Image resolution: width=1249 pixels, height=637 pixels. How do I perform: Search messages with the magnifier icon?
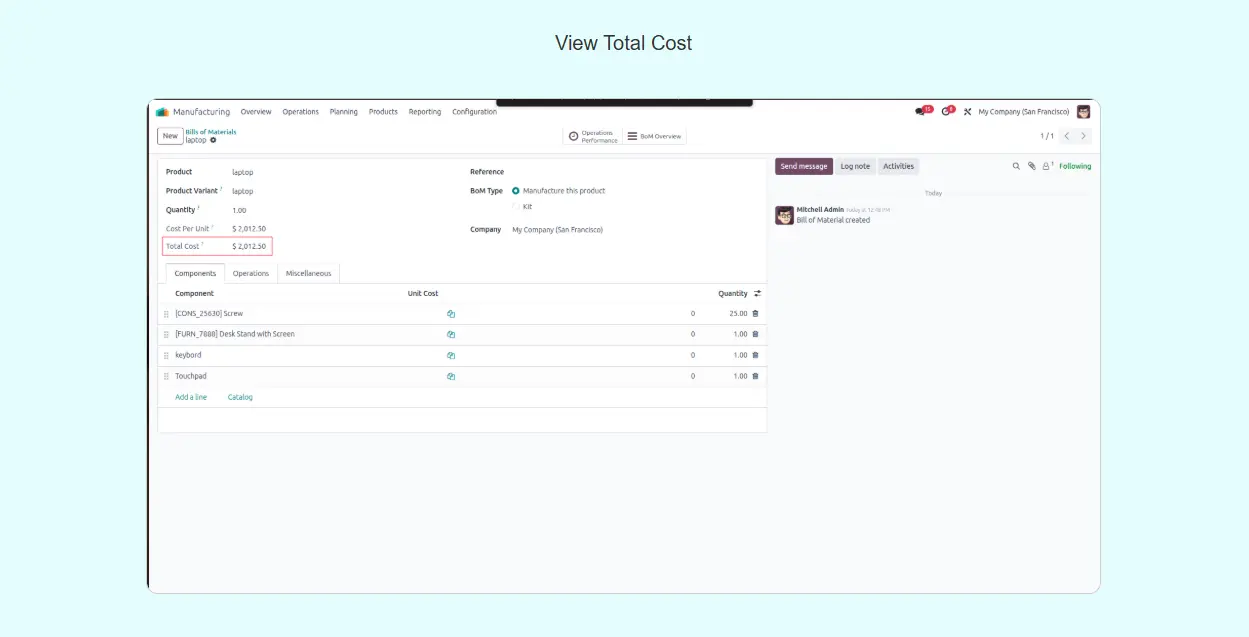tap(1016, 166)
